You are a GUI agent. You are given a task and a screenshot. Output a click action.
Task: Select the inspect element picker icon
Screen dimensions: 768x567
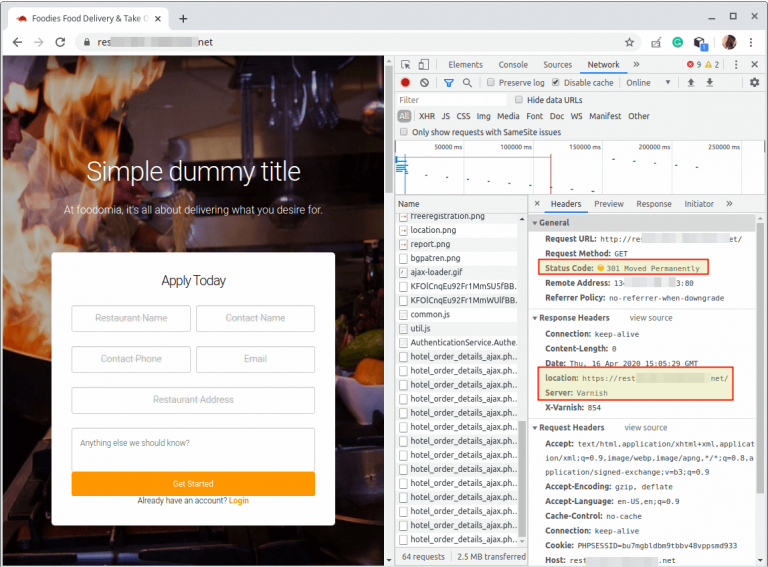point(407,65)
